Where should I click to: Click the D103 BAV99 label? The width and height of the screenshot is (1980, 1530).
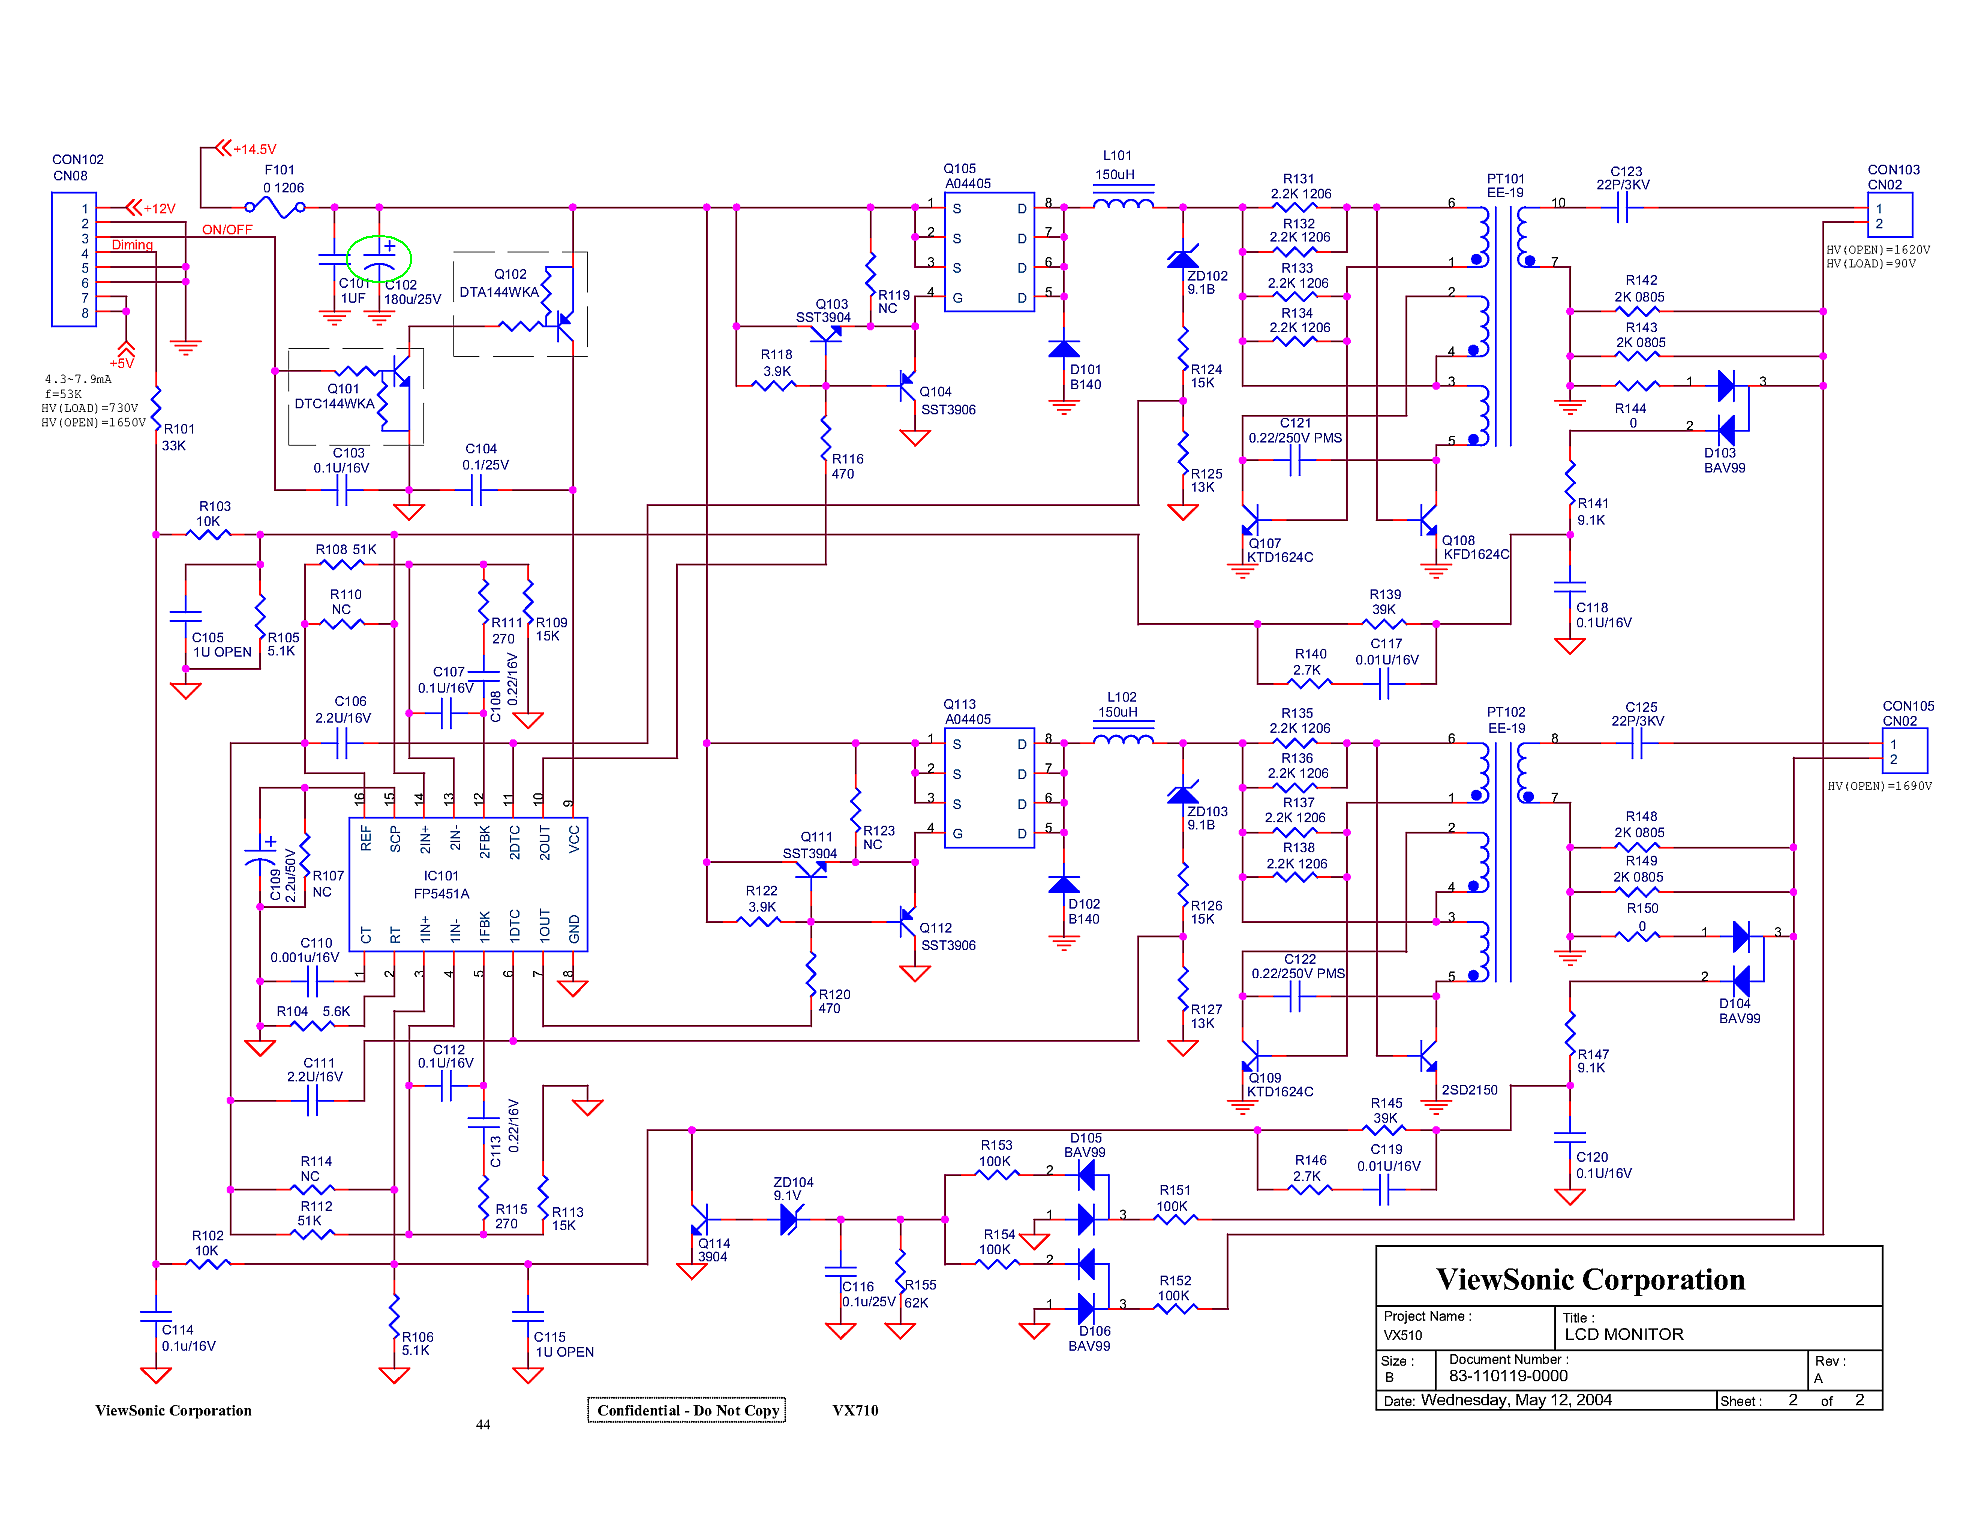1724,460
